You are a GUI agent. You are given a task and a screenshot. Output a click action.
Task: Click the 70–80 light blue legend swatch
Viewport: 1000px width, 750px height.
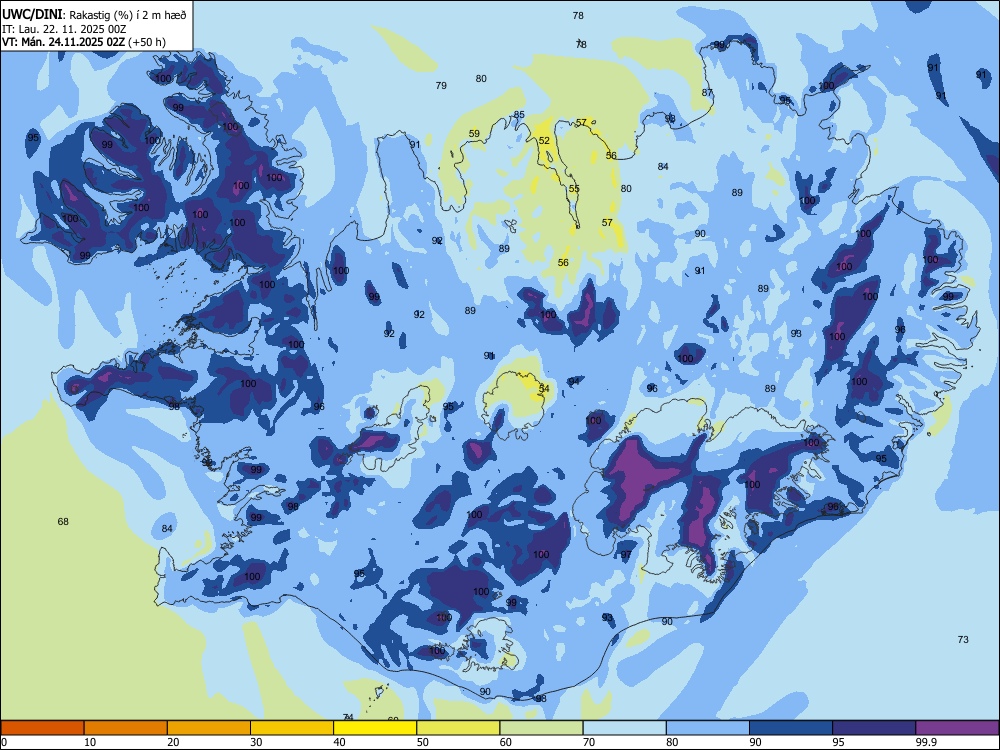point(624,728)
